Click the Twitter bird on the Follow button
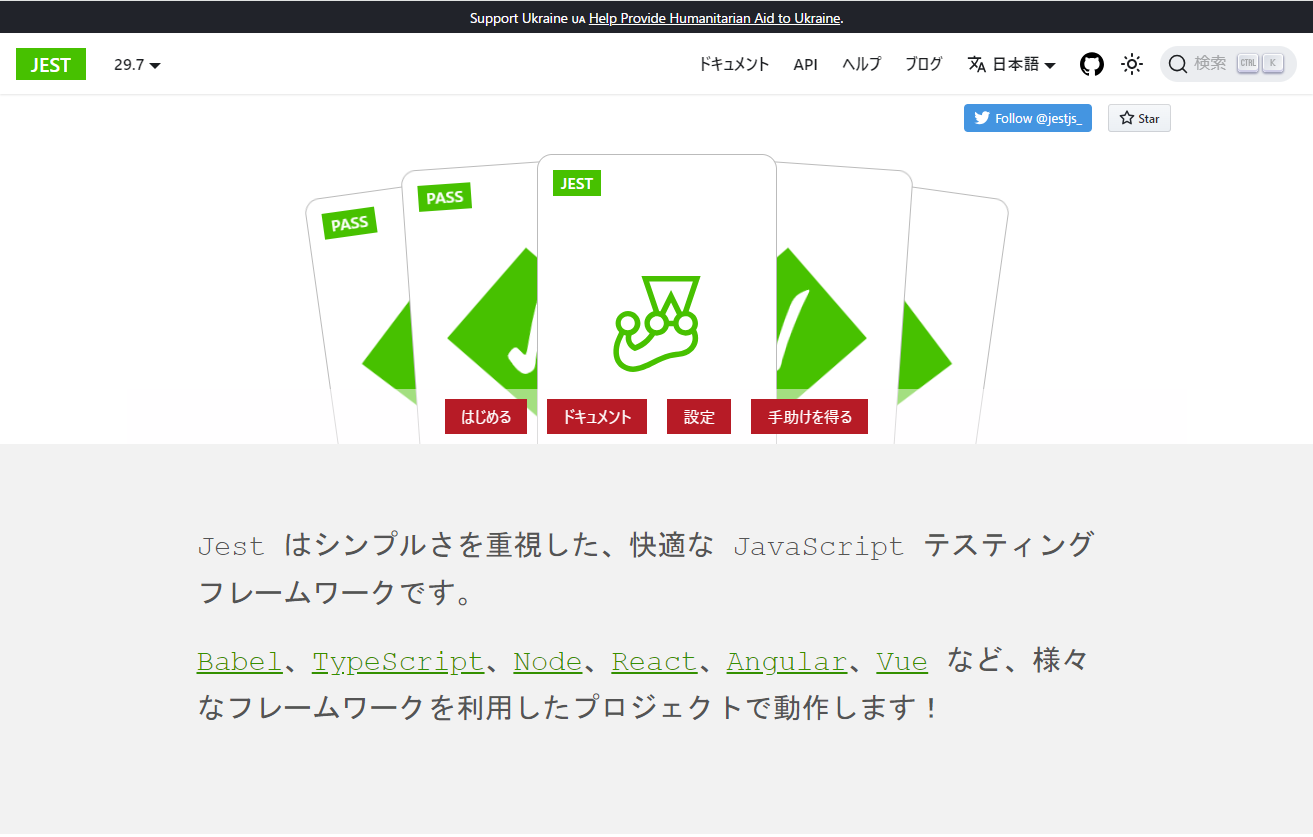 click(x=981, y=117)
